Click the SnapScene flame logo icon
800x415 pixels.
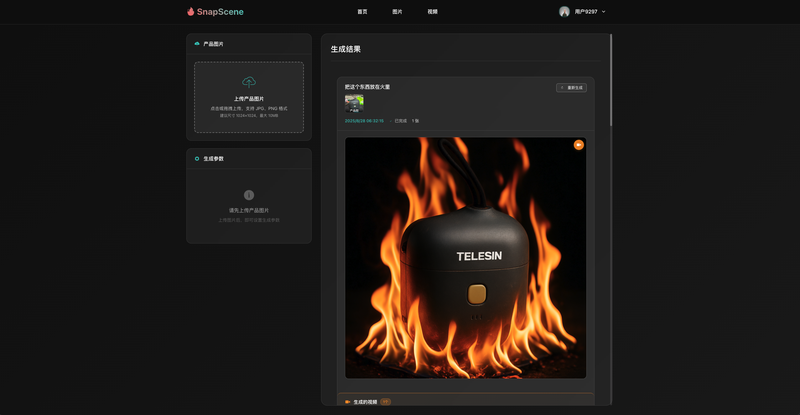pos(190,11)
